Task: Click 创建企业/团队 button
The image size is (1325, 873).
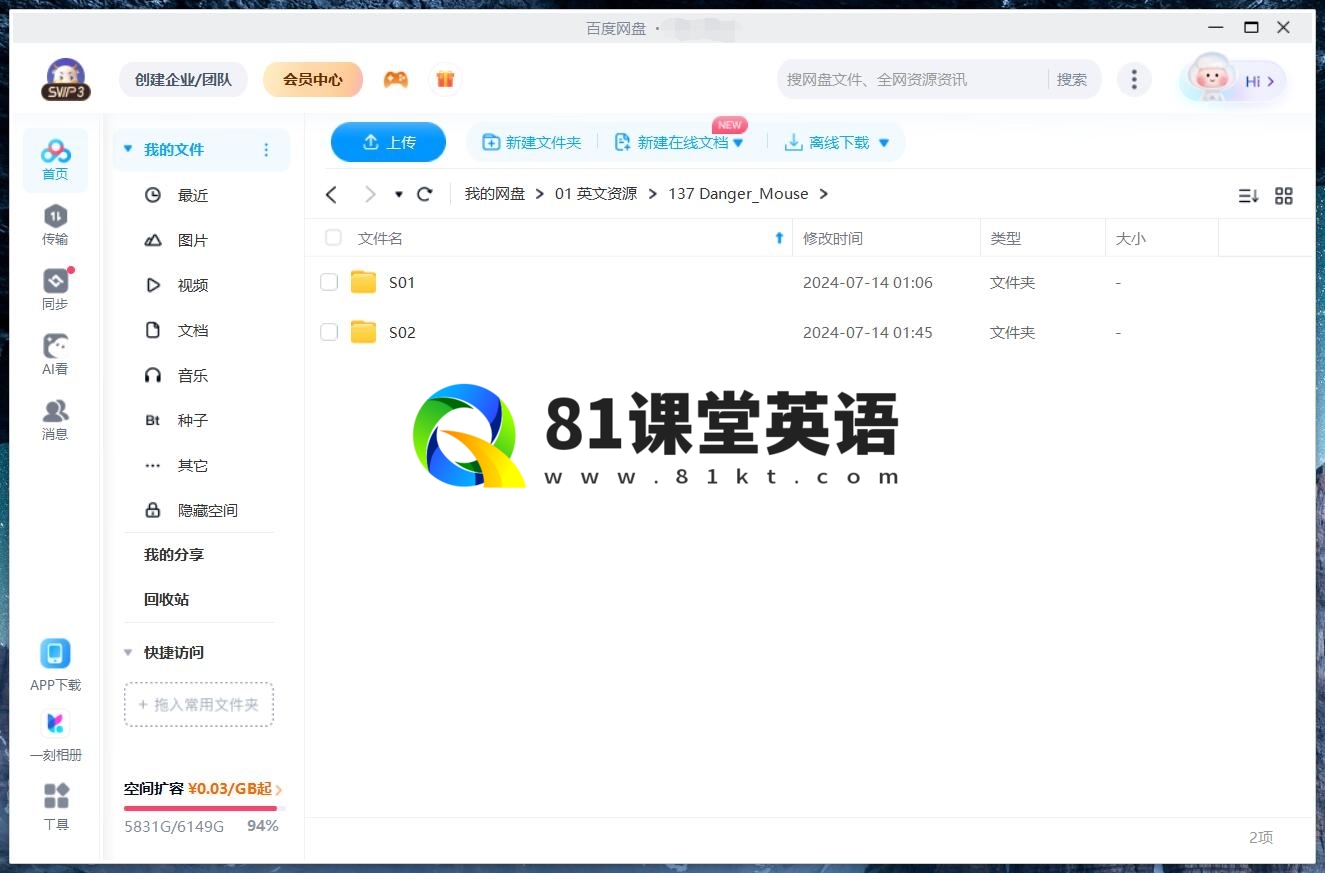Action: [183, 79]
